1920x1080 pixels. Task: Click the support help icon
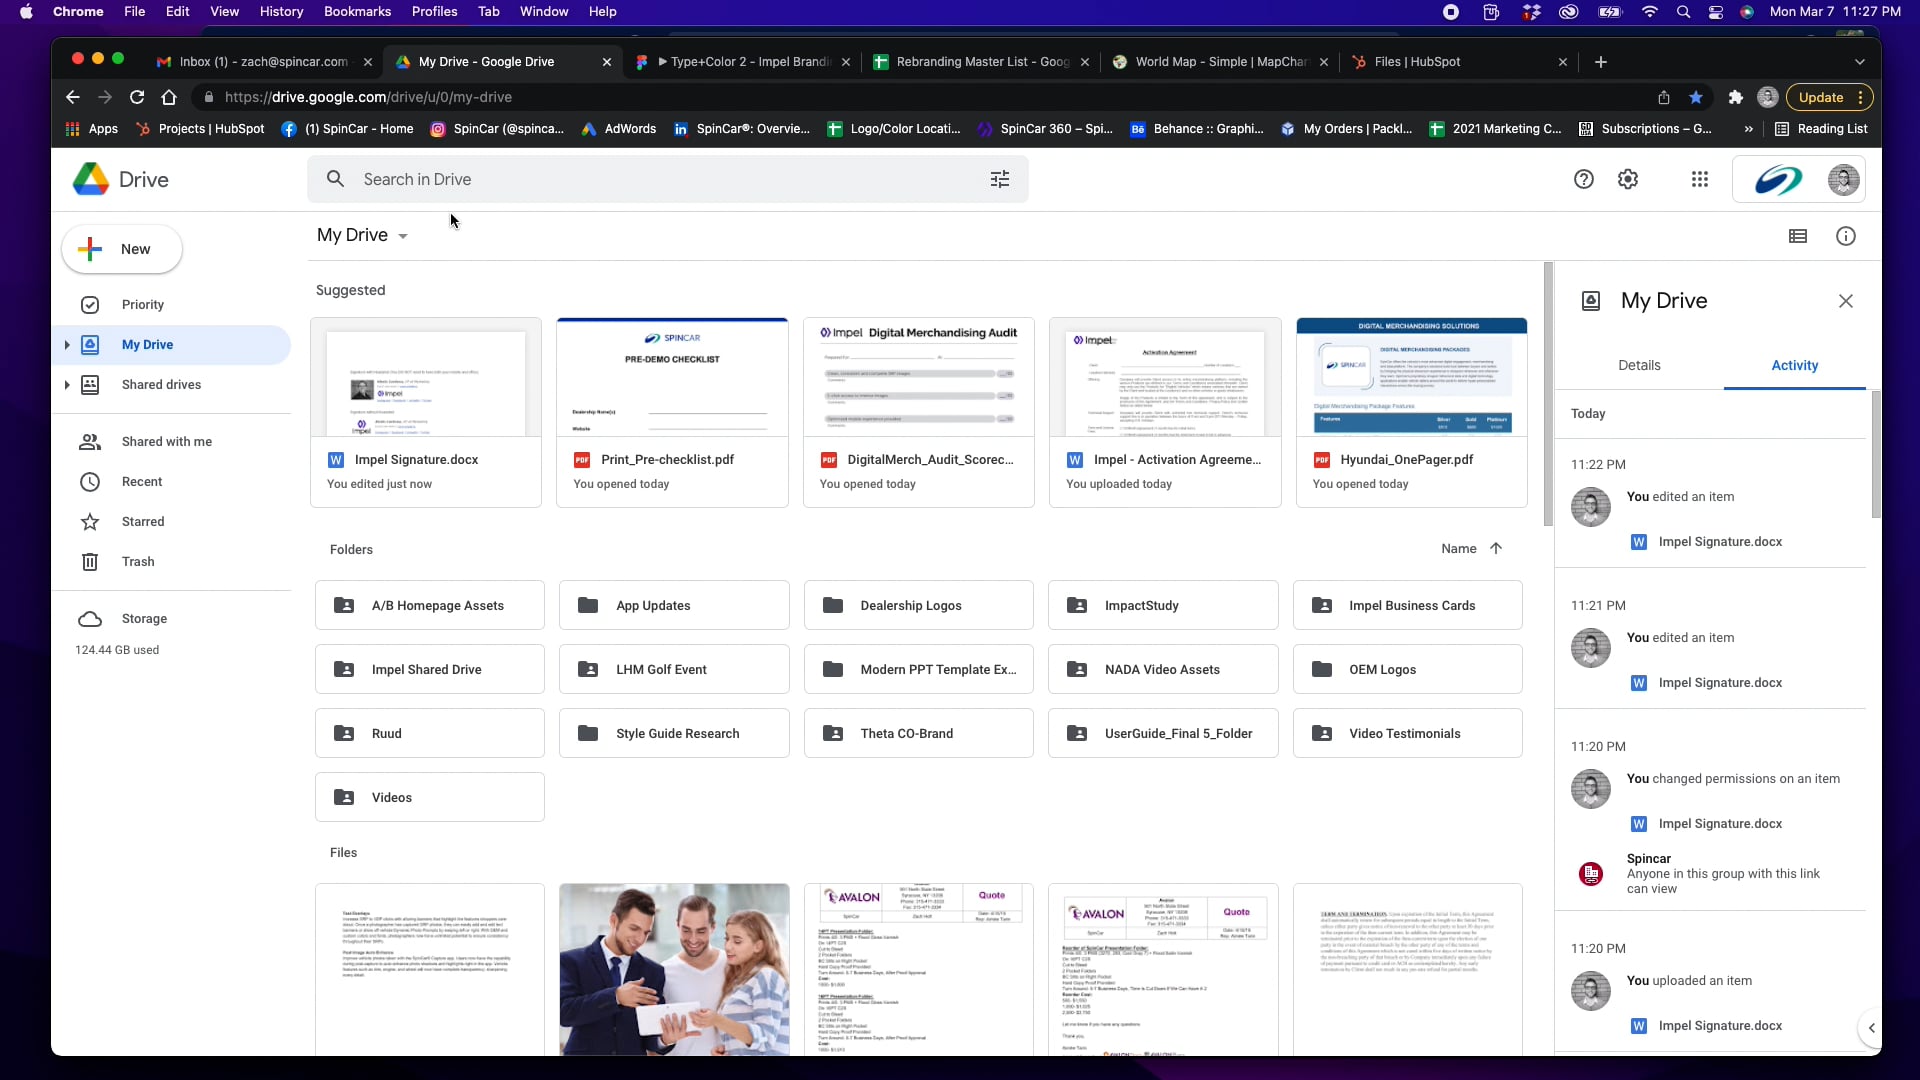[1583, 179]
